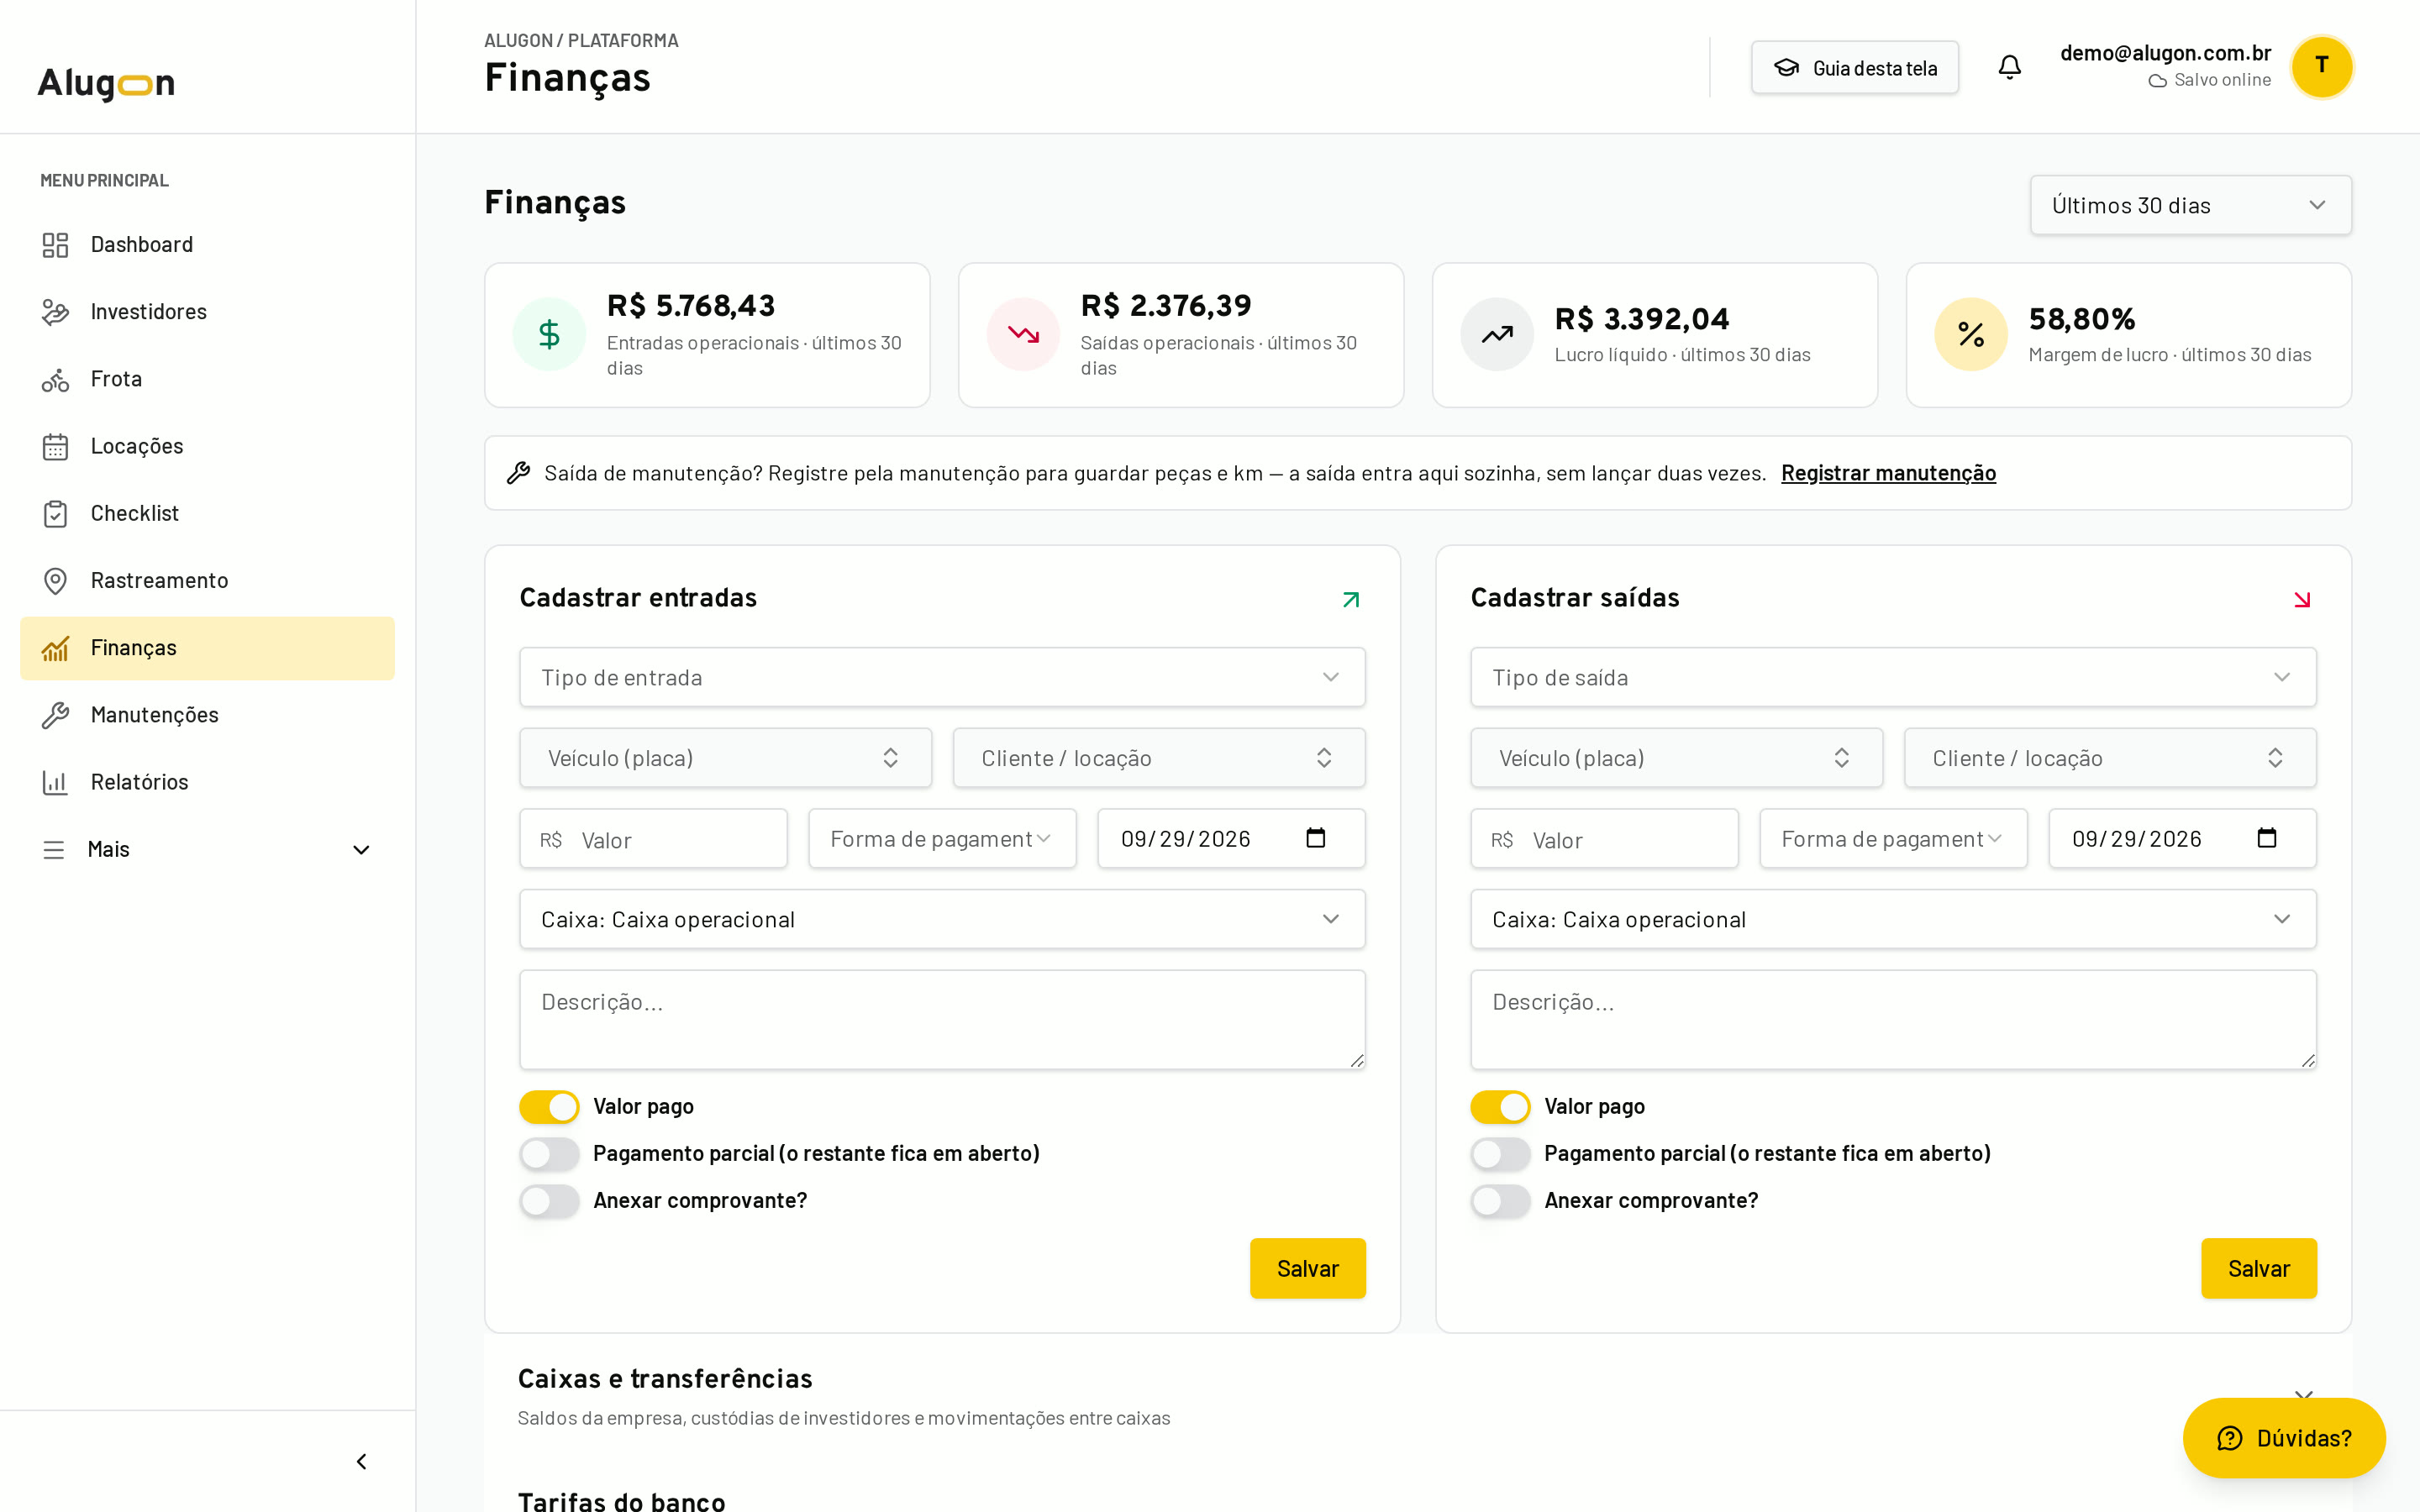
Task: Click the percent icon on Margem de lucro card
Action: pyautogui.click(x=1971, y=334)
